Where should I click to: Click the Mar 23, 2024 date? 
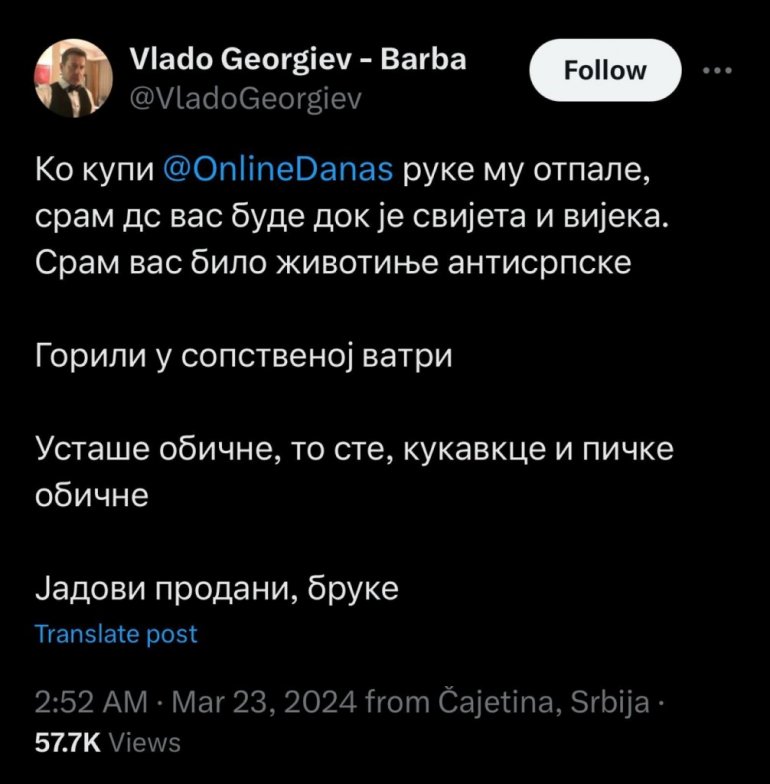(x=263, y=702)
